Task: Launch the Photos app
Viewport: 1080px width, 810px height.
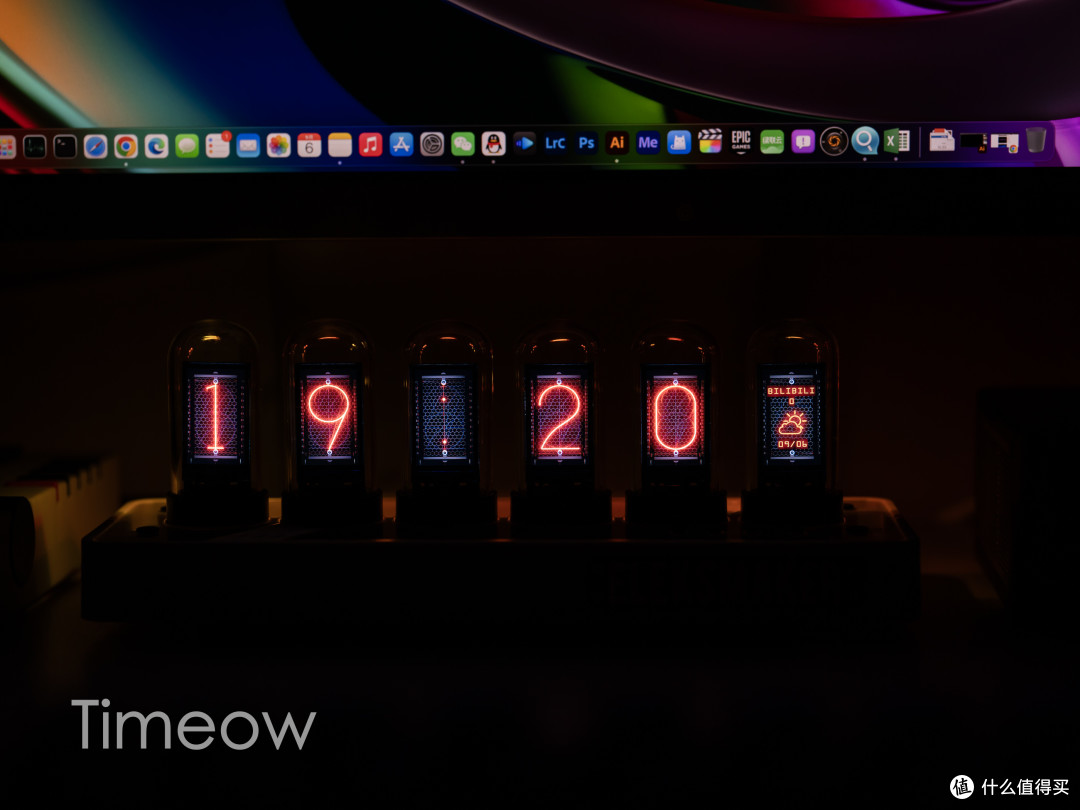Action: [278, 145]
